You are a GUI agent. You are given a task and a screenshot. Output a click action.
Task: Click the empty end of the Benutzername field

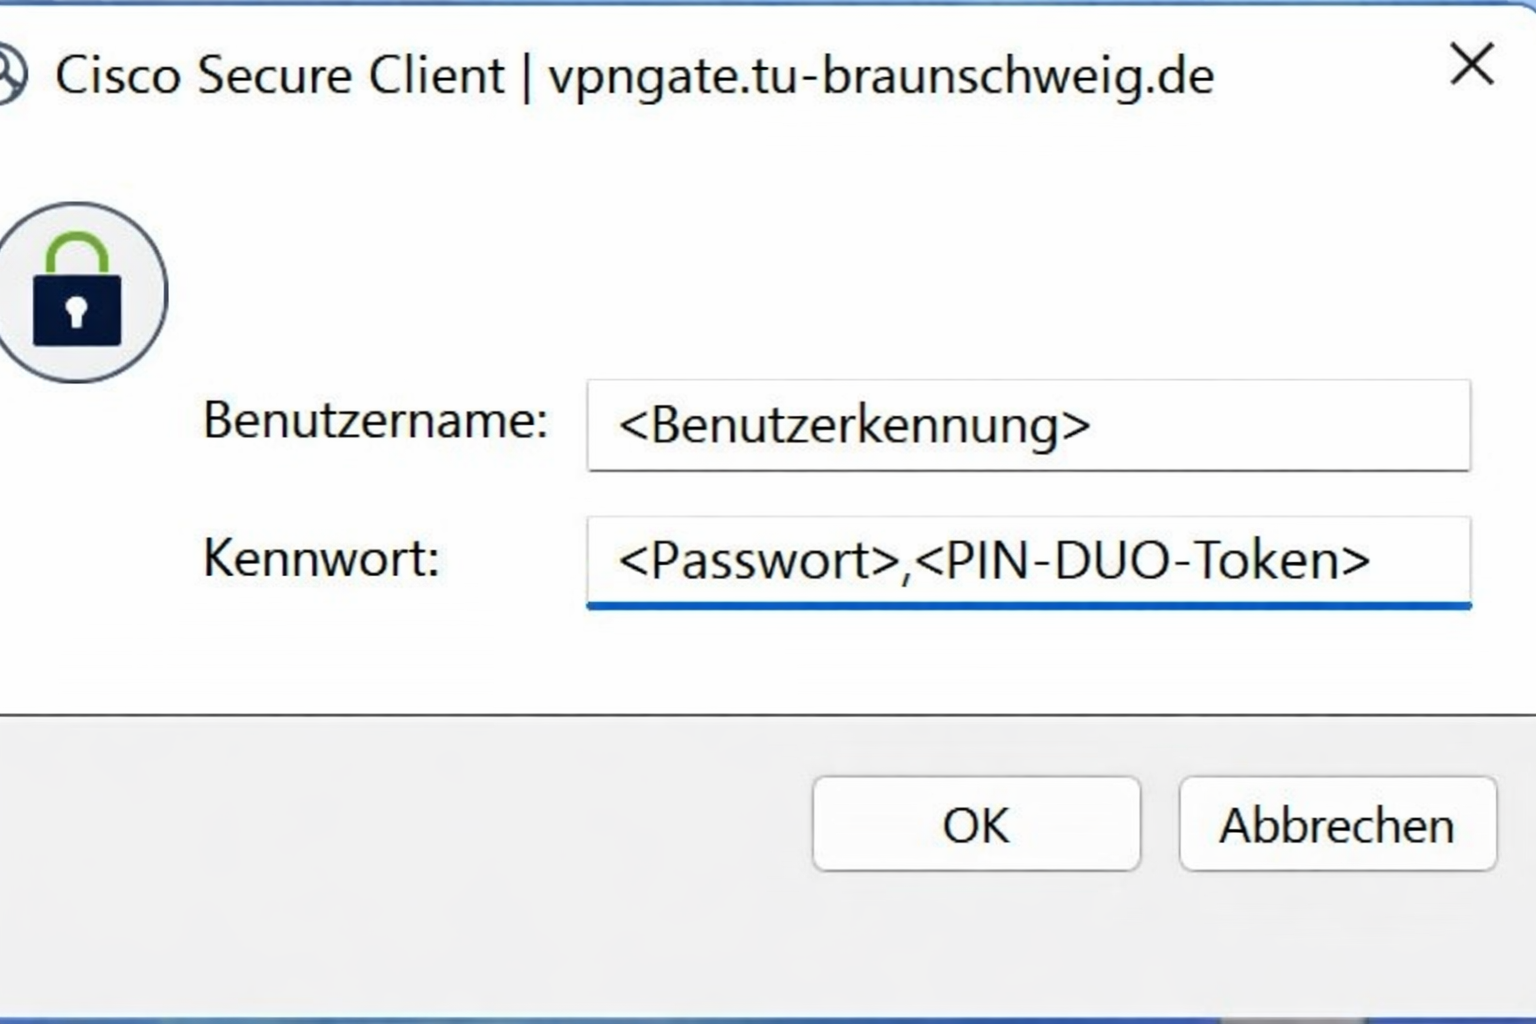click(1300, 425)
